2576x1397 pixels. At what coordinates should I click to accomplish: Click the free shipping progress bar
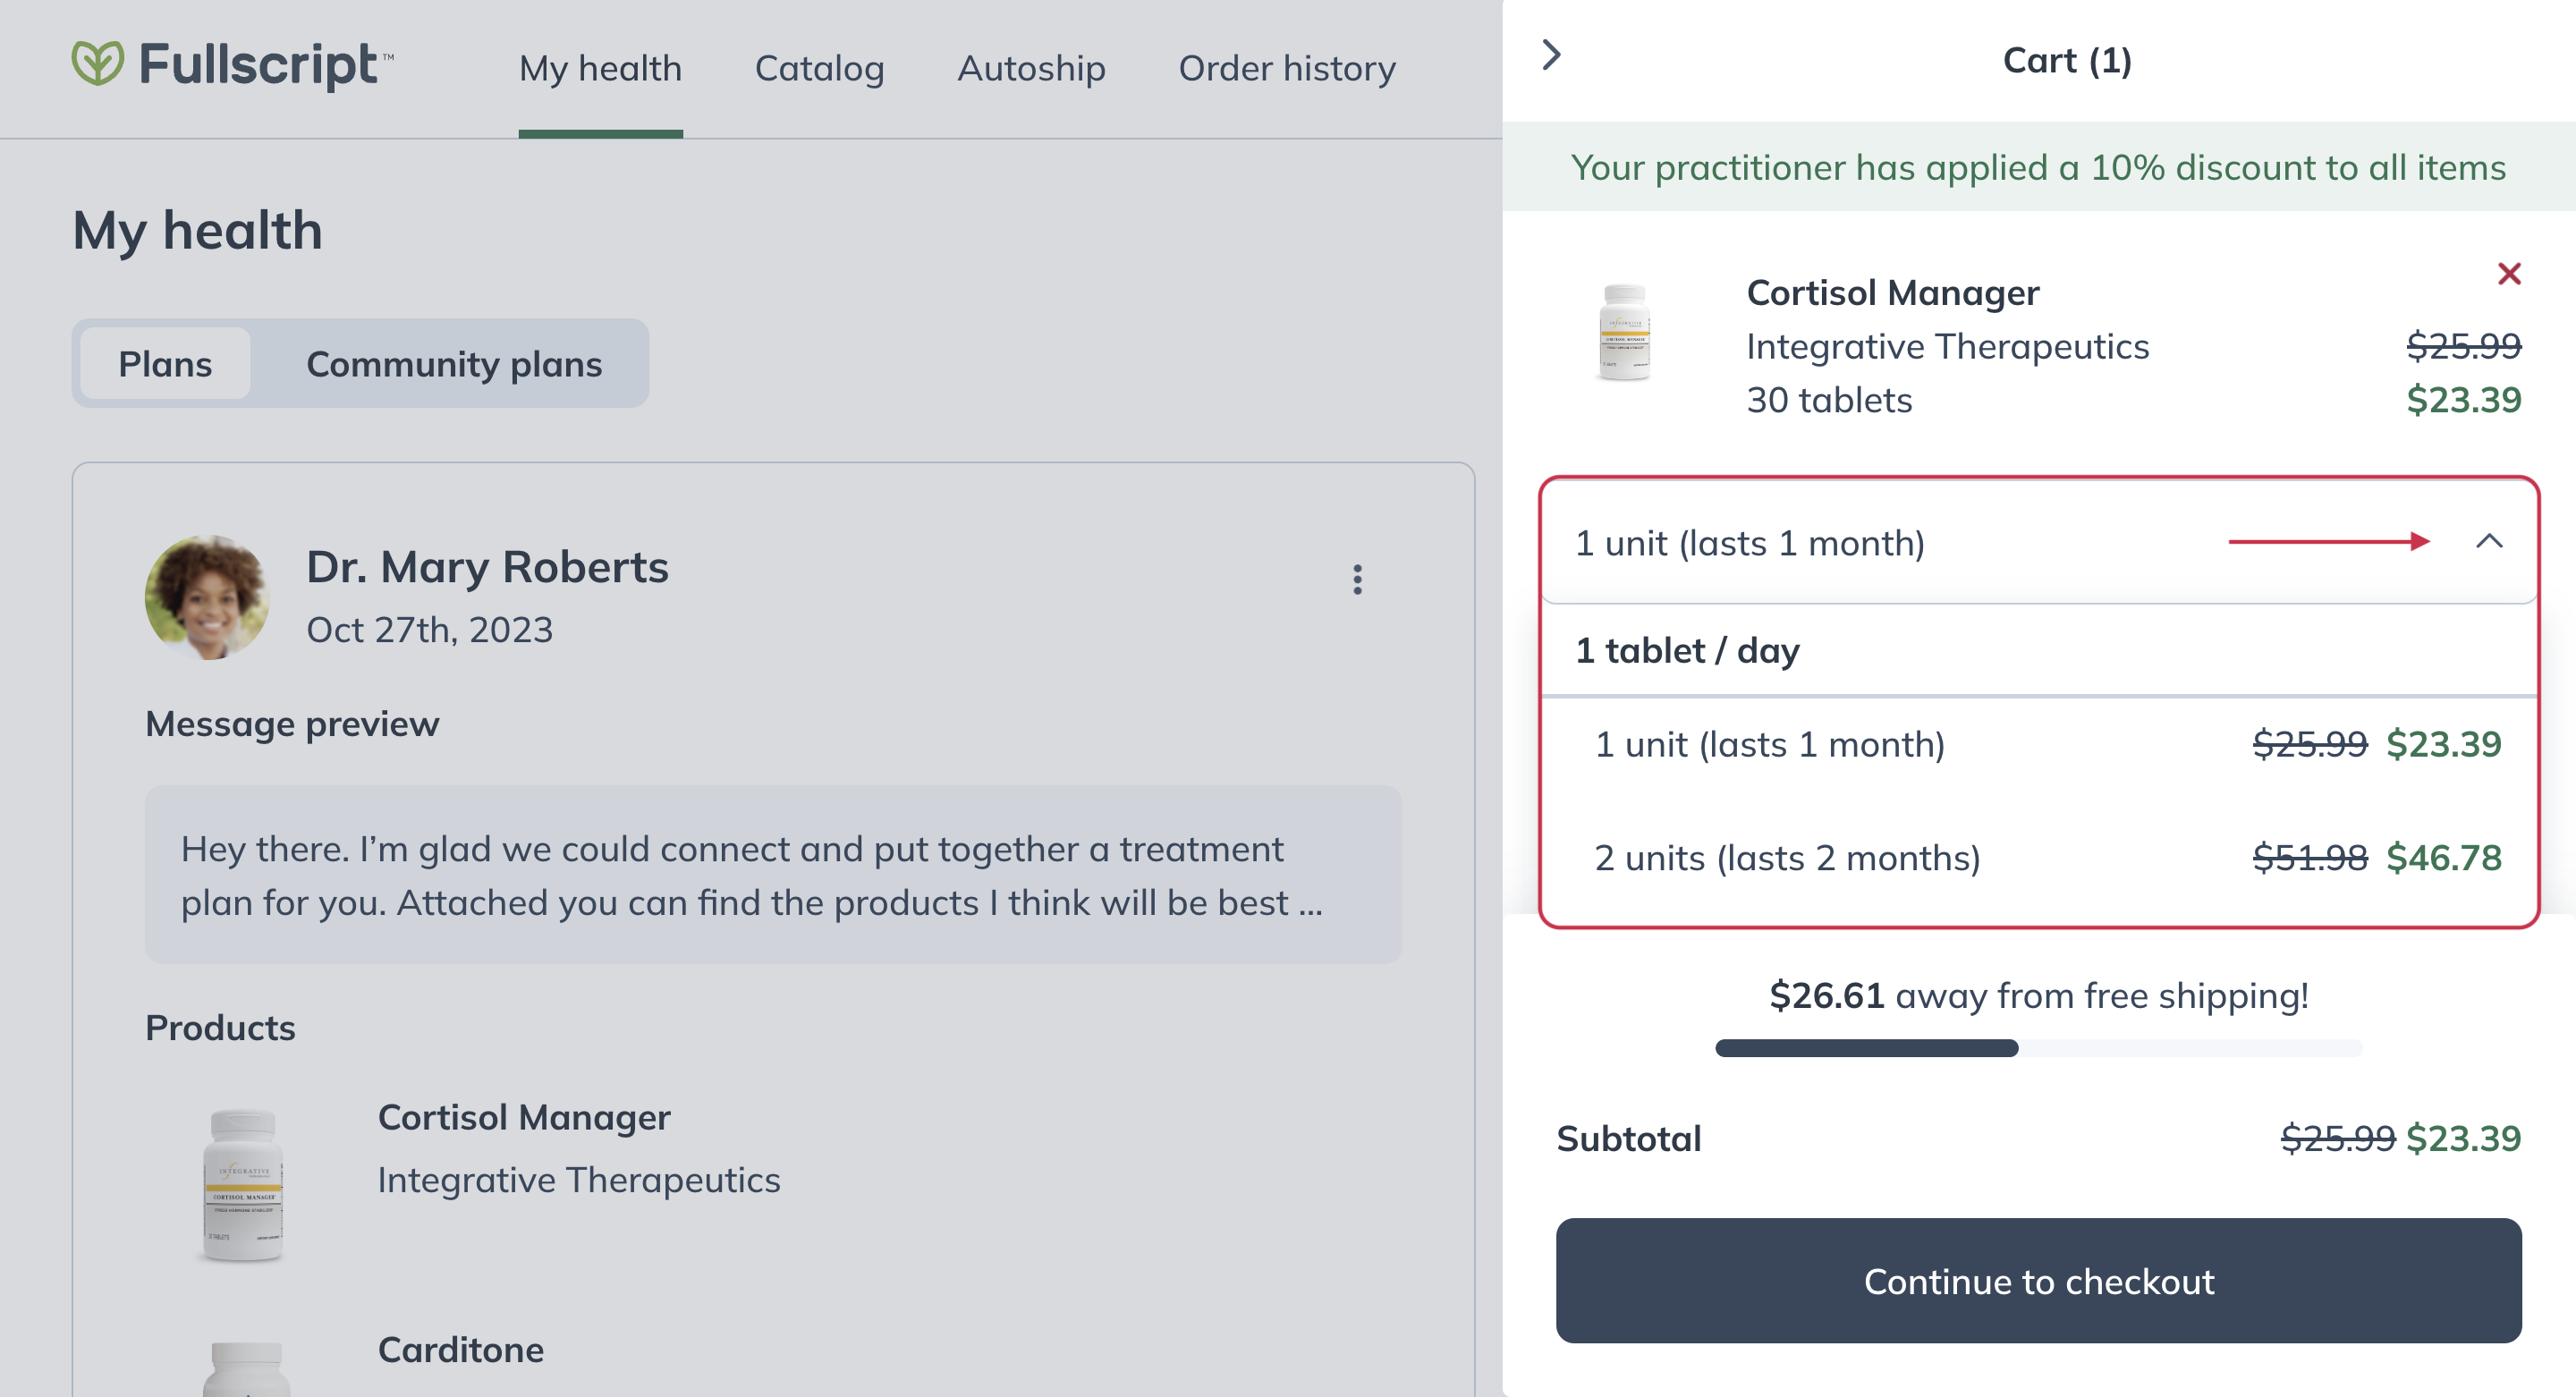[2038, 1048]
